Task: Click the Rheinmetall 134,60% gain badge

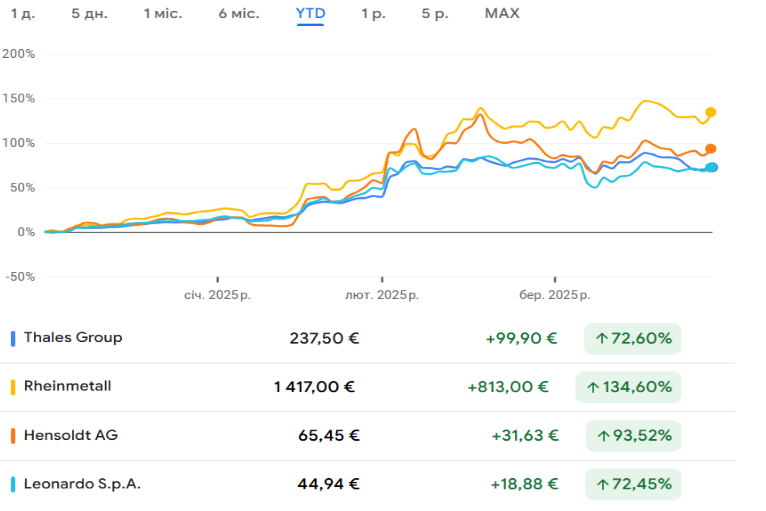Action: point(627,387)
